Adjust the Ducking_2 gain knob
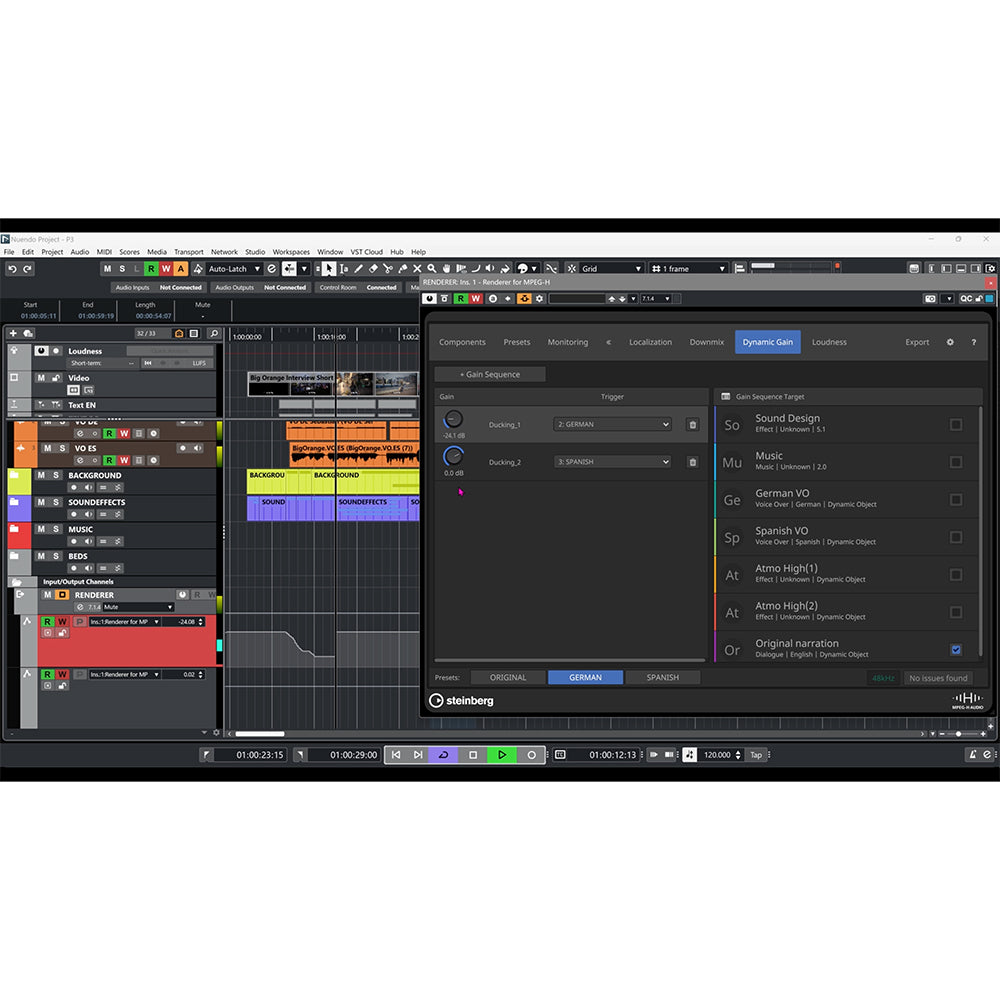Image resolution: width=1000 pixels, height=1000 pixels. click(453, 457)
